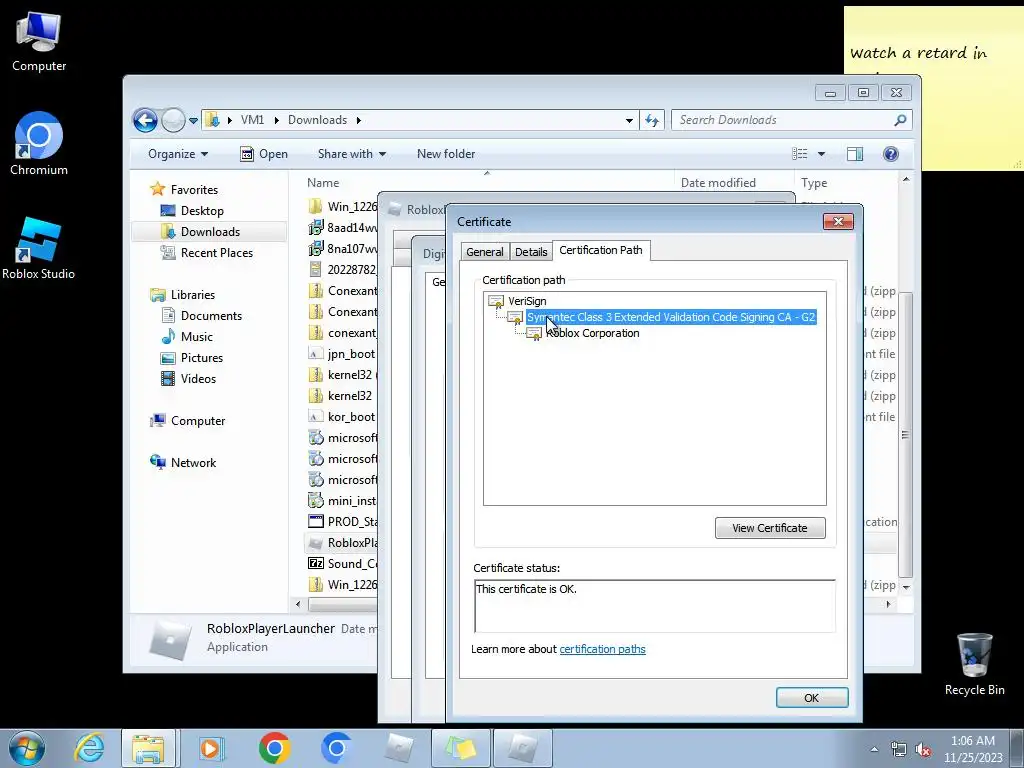The height and width of the screenshot is (768, 1024).
Task: Toggle the preview pane button
Action: pos(855,154)
